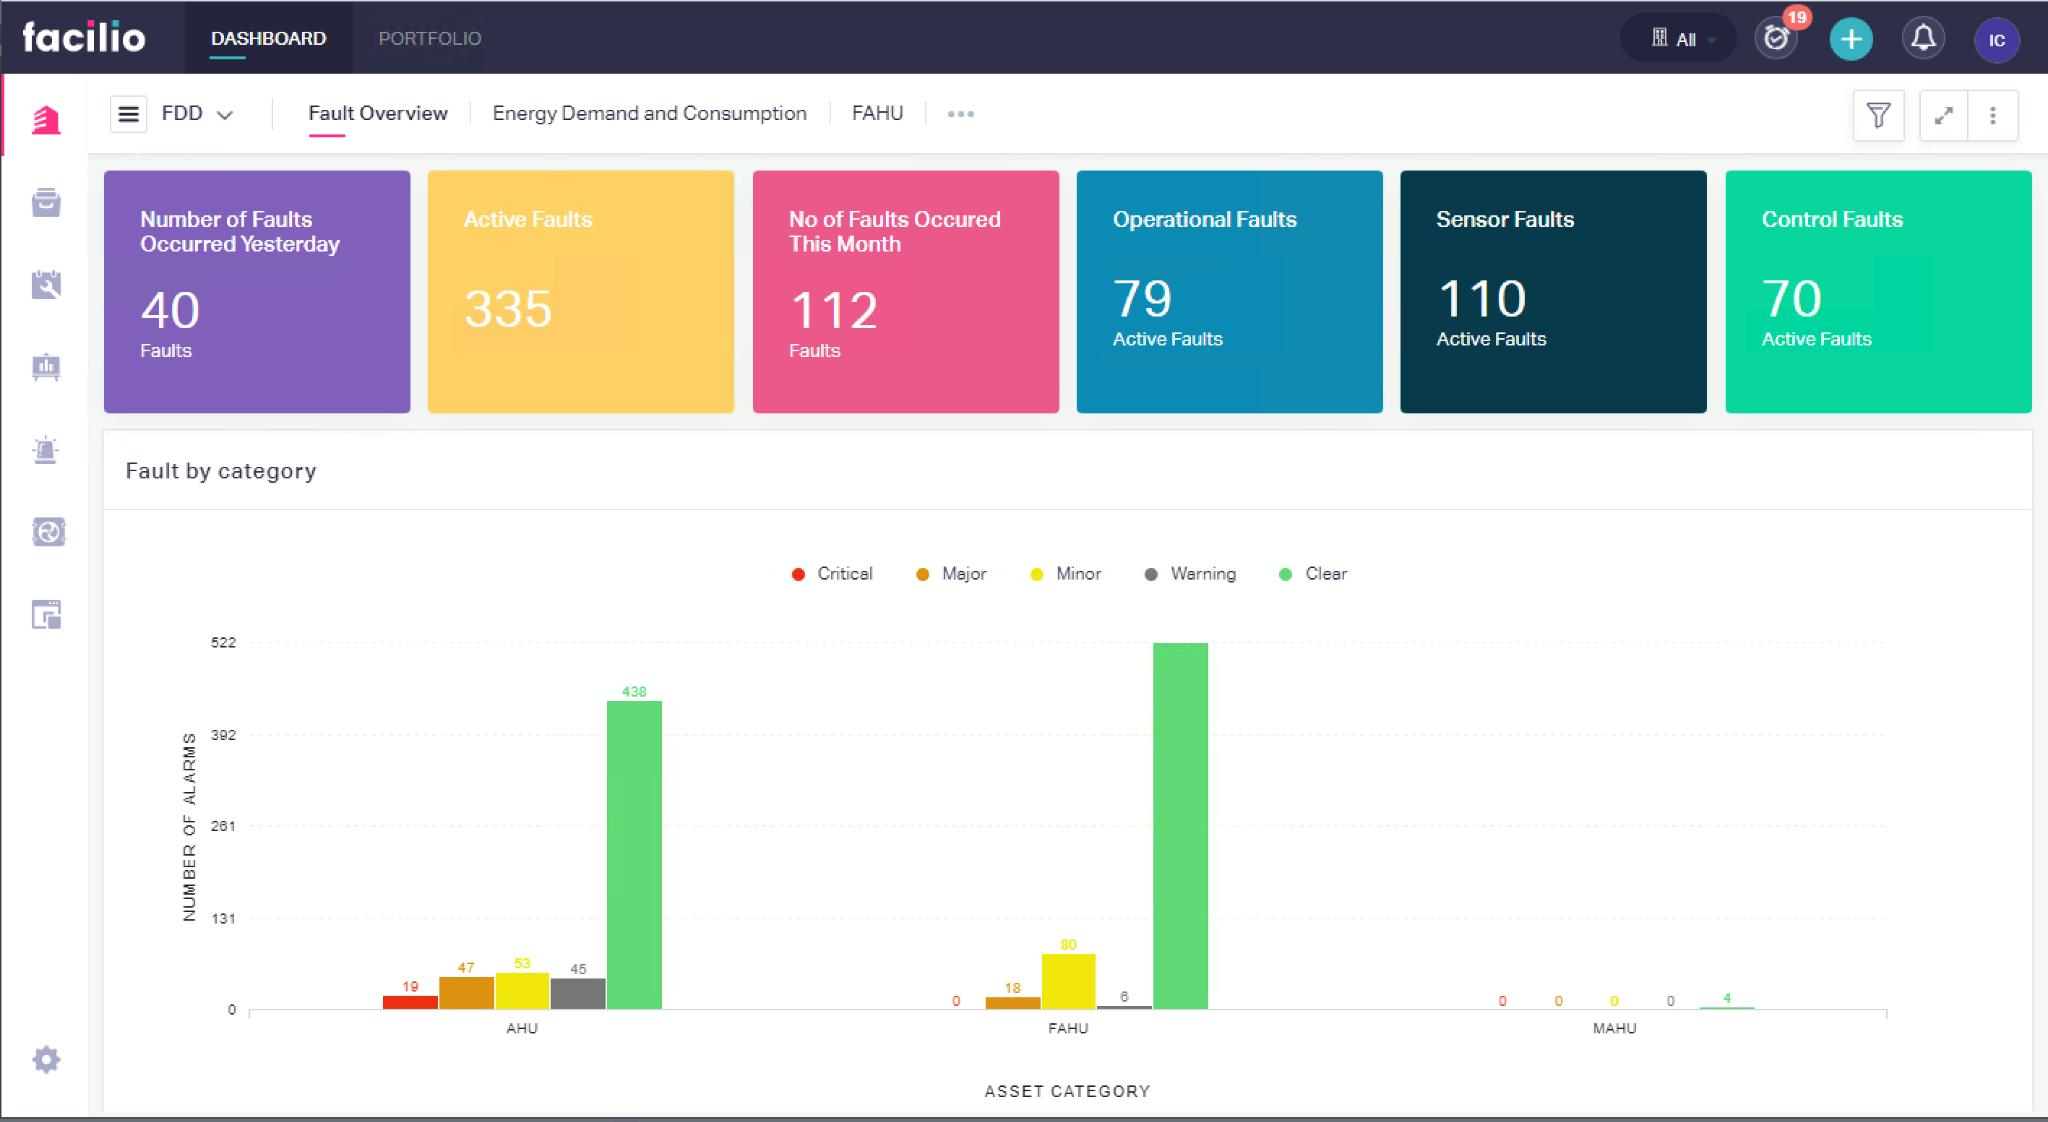Open the notifications bell icon
Viewport: 2048px width, 1122px height.
point(1922,39)
